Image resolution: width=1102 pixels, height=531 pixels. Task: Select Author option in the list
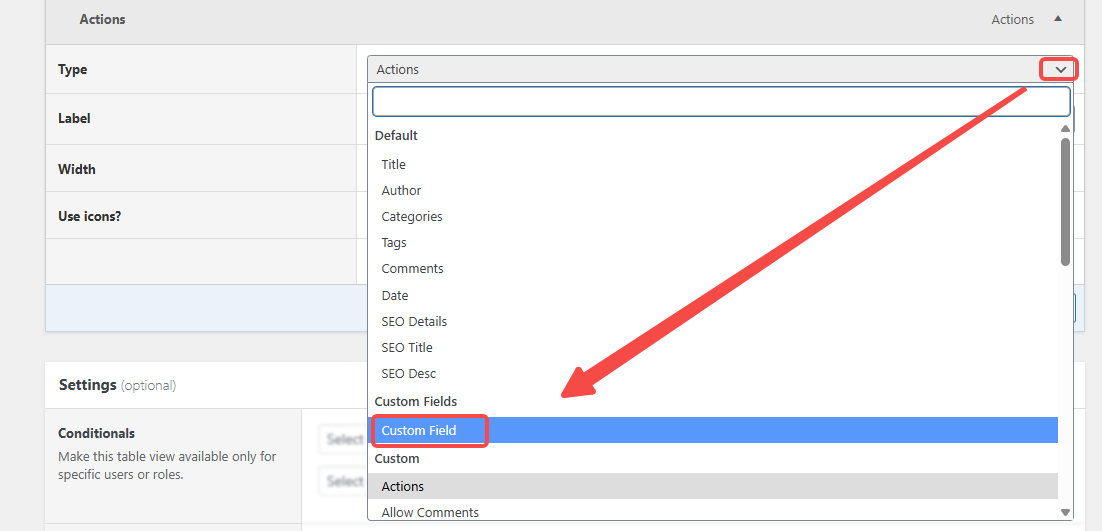(401, 190)
